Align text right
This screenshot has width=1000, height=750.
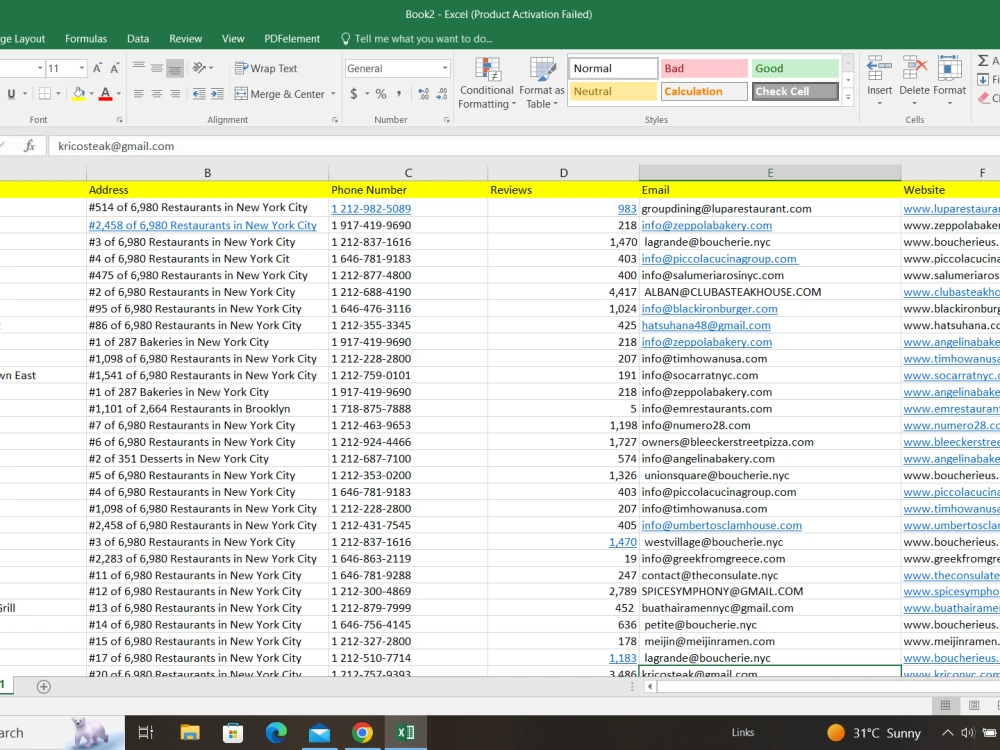click(175, 94)
